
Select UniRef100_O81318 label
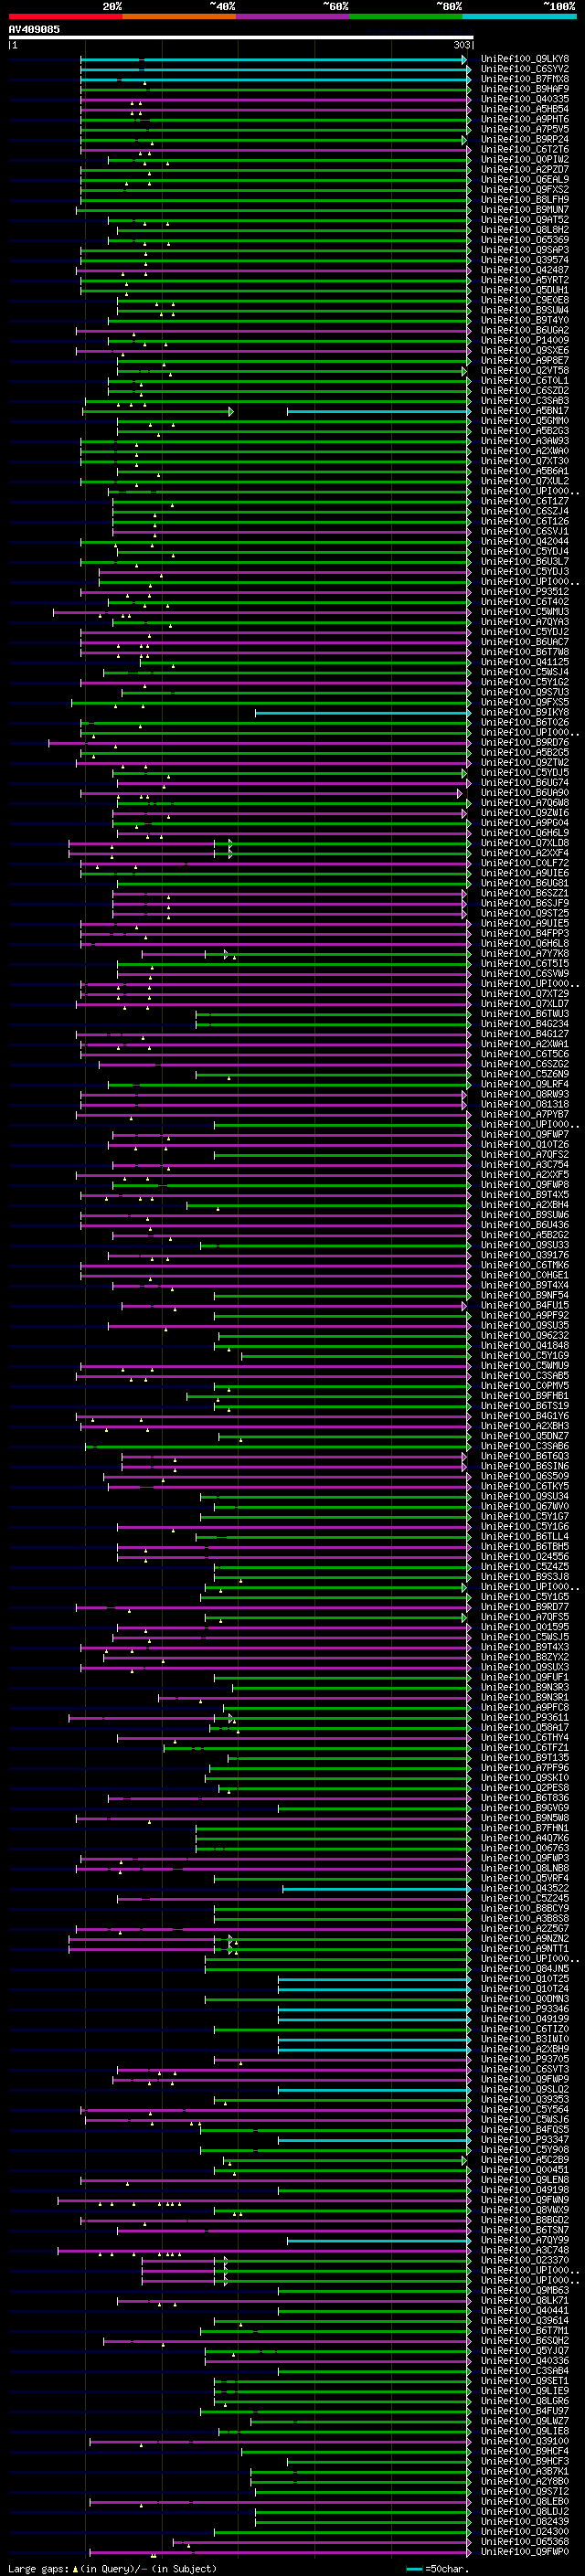(x=525, y=1104)
